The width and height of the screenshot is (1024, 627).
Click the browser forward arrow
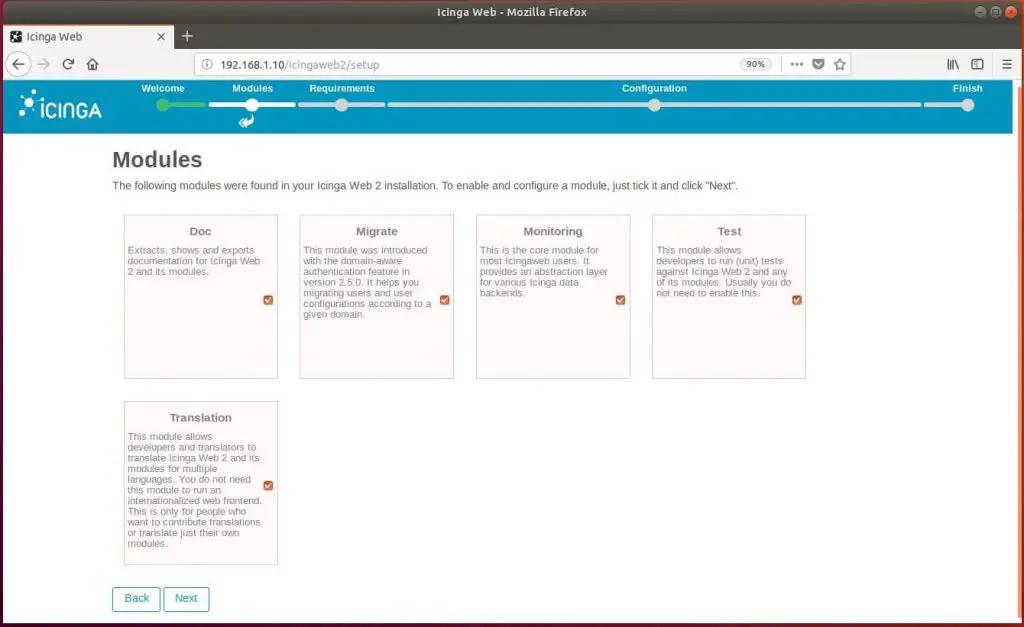(44, 64)
